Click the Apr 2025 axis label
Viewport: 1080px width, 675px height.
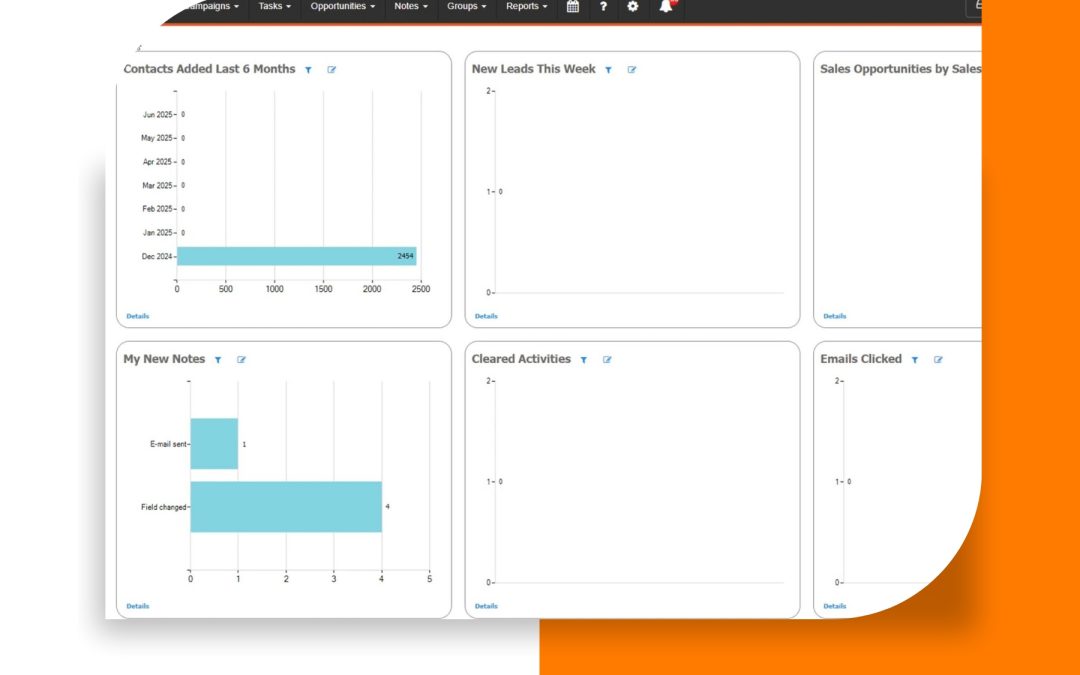[x=158, y=162]
